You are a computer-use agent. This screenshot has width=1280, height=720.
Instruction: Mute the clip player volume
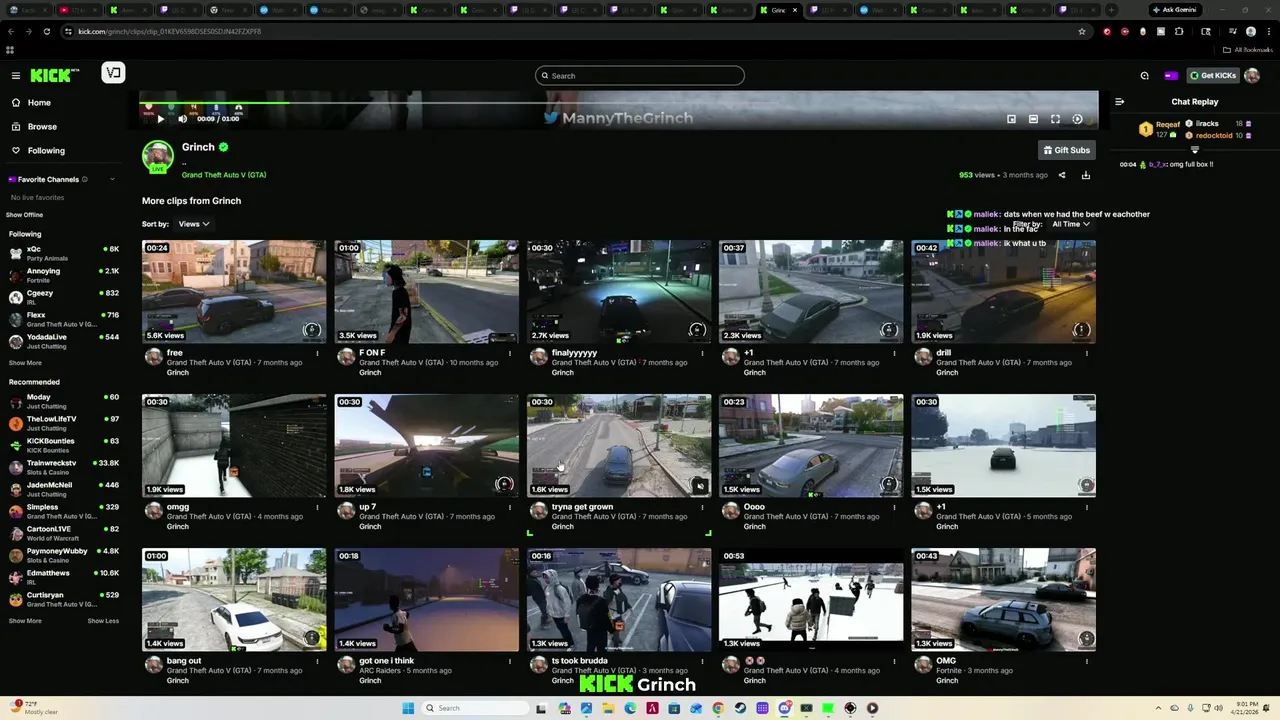click(x=182, y=119)
